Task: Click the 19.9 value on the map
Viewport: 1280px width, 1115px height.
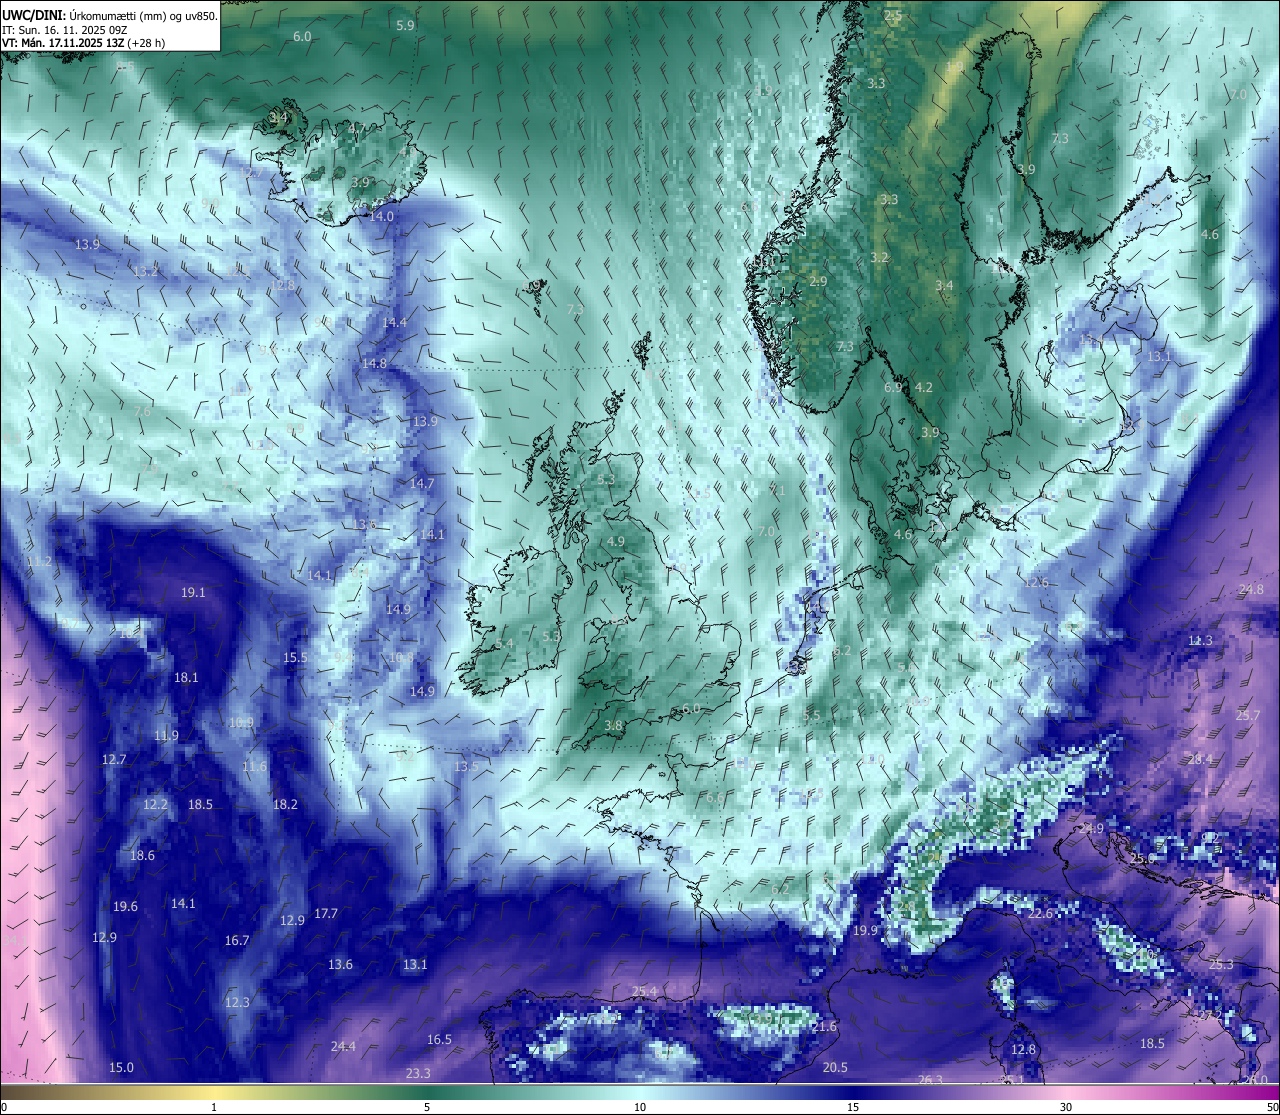Action: pos(865,930)
